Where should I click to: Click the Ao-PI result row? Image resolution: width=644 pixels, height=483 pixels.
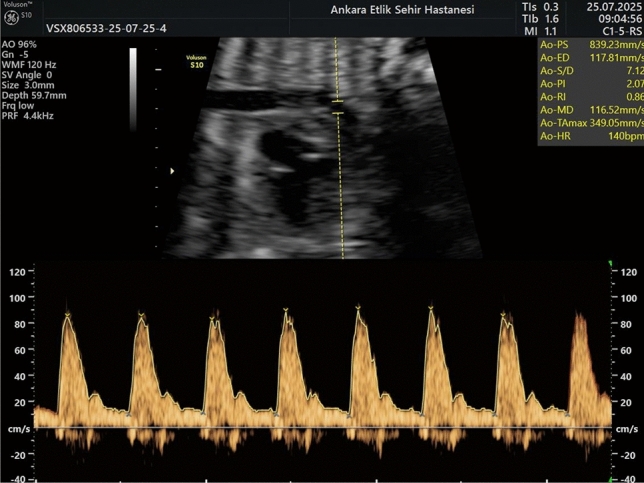click(591, 84)
